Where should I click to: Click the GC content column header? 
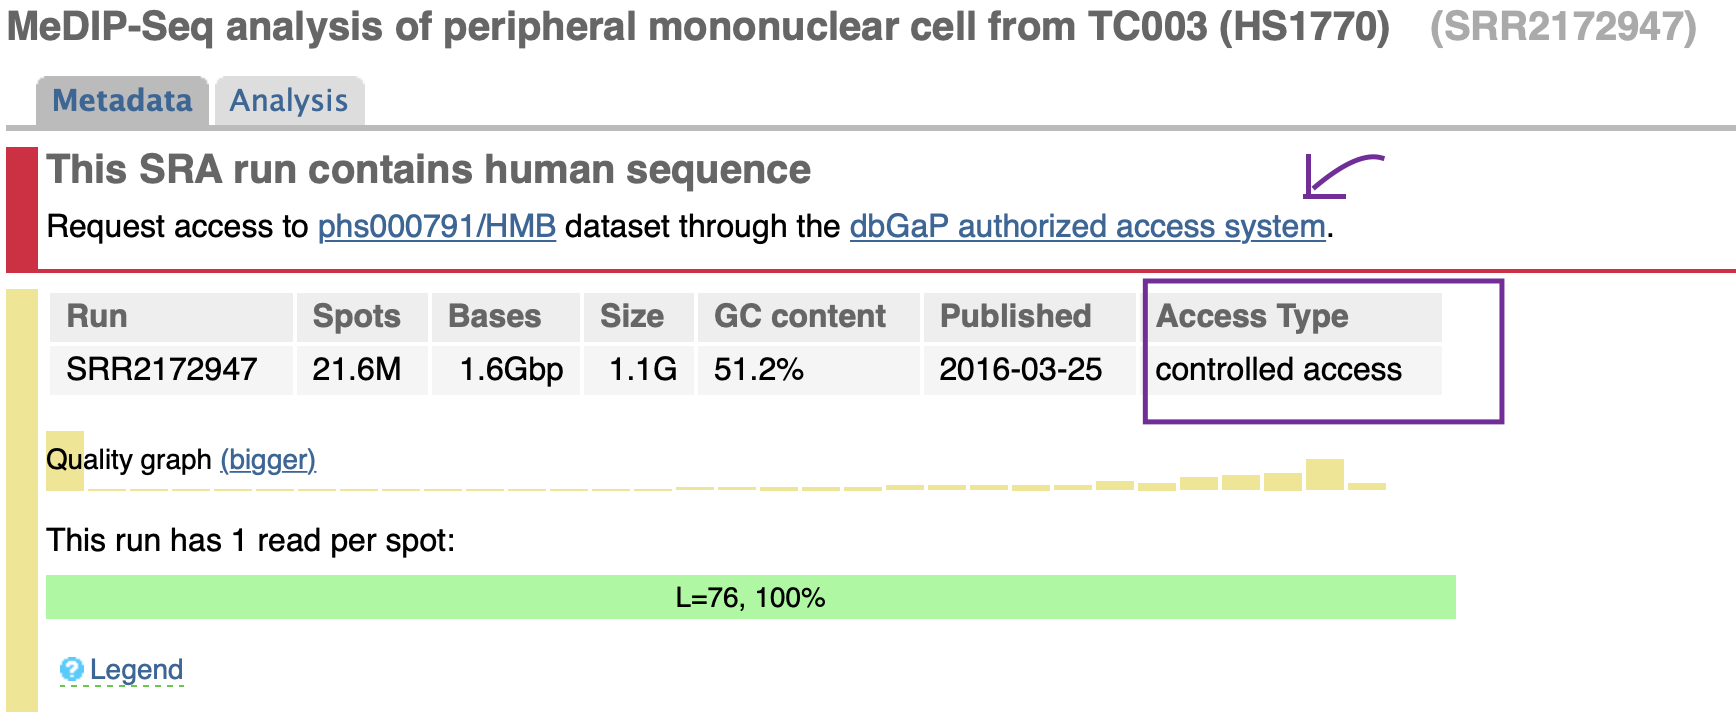(x=799, y=316)
